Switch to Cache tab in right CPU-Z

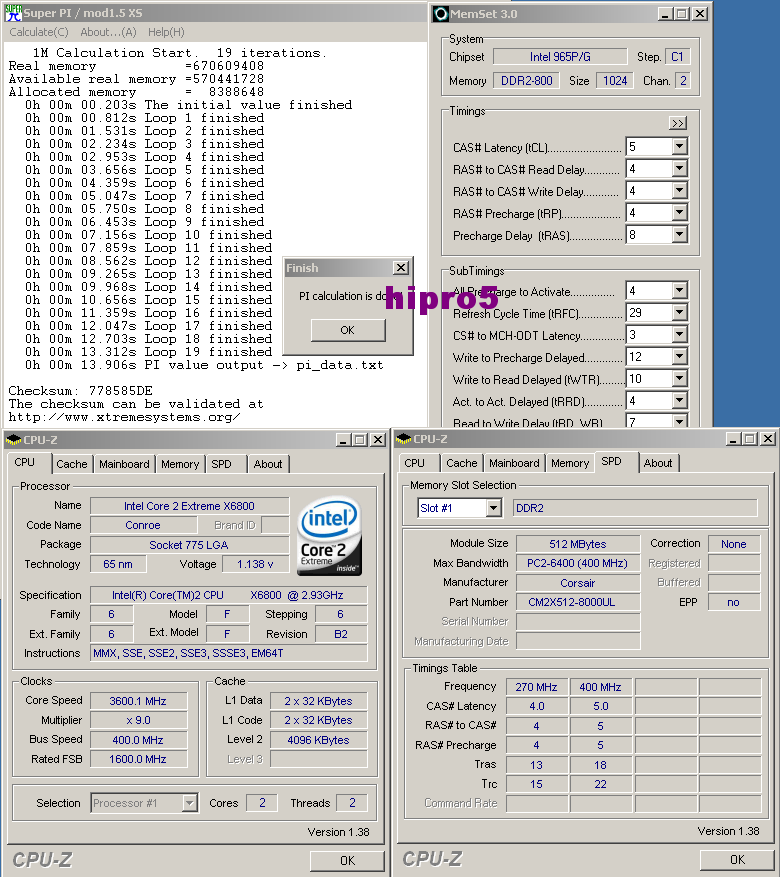462,463
